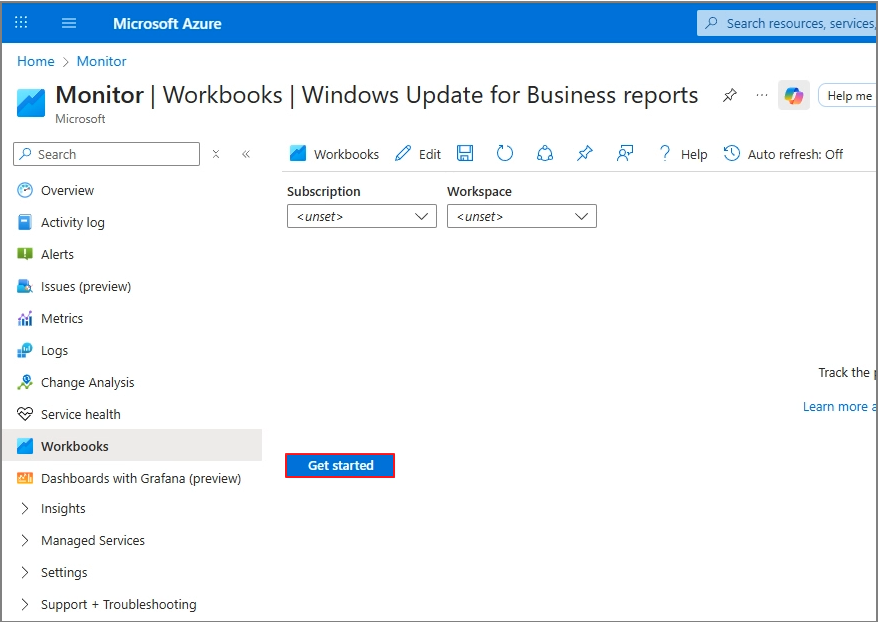Click the Change Analysis icon

click(25, 382)
